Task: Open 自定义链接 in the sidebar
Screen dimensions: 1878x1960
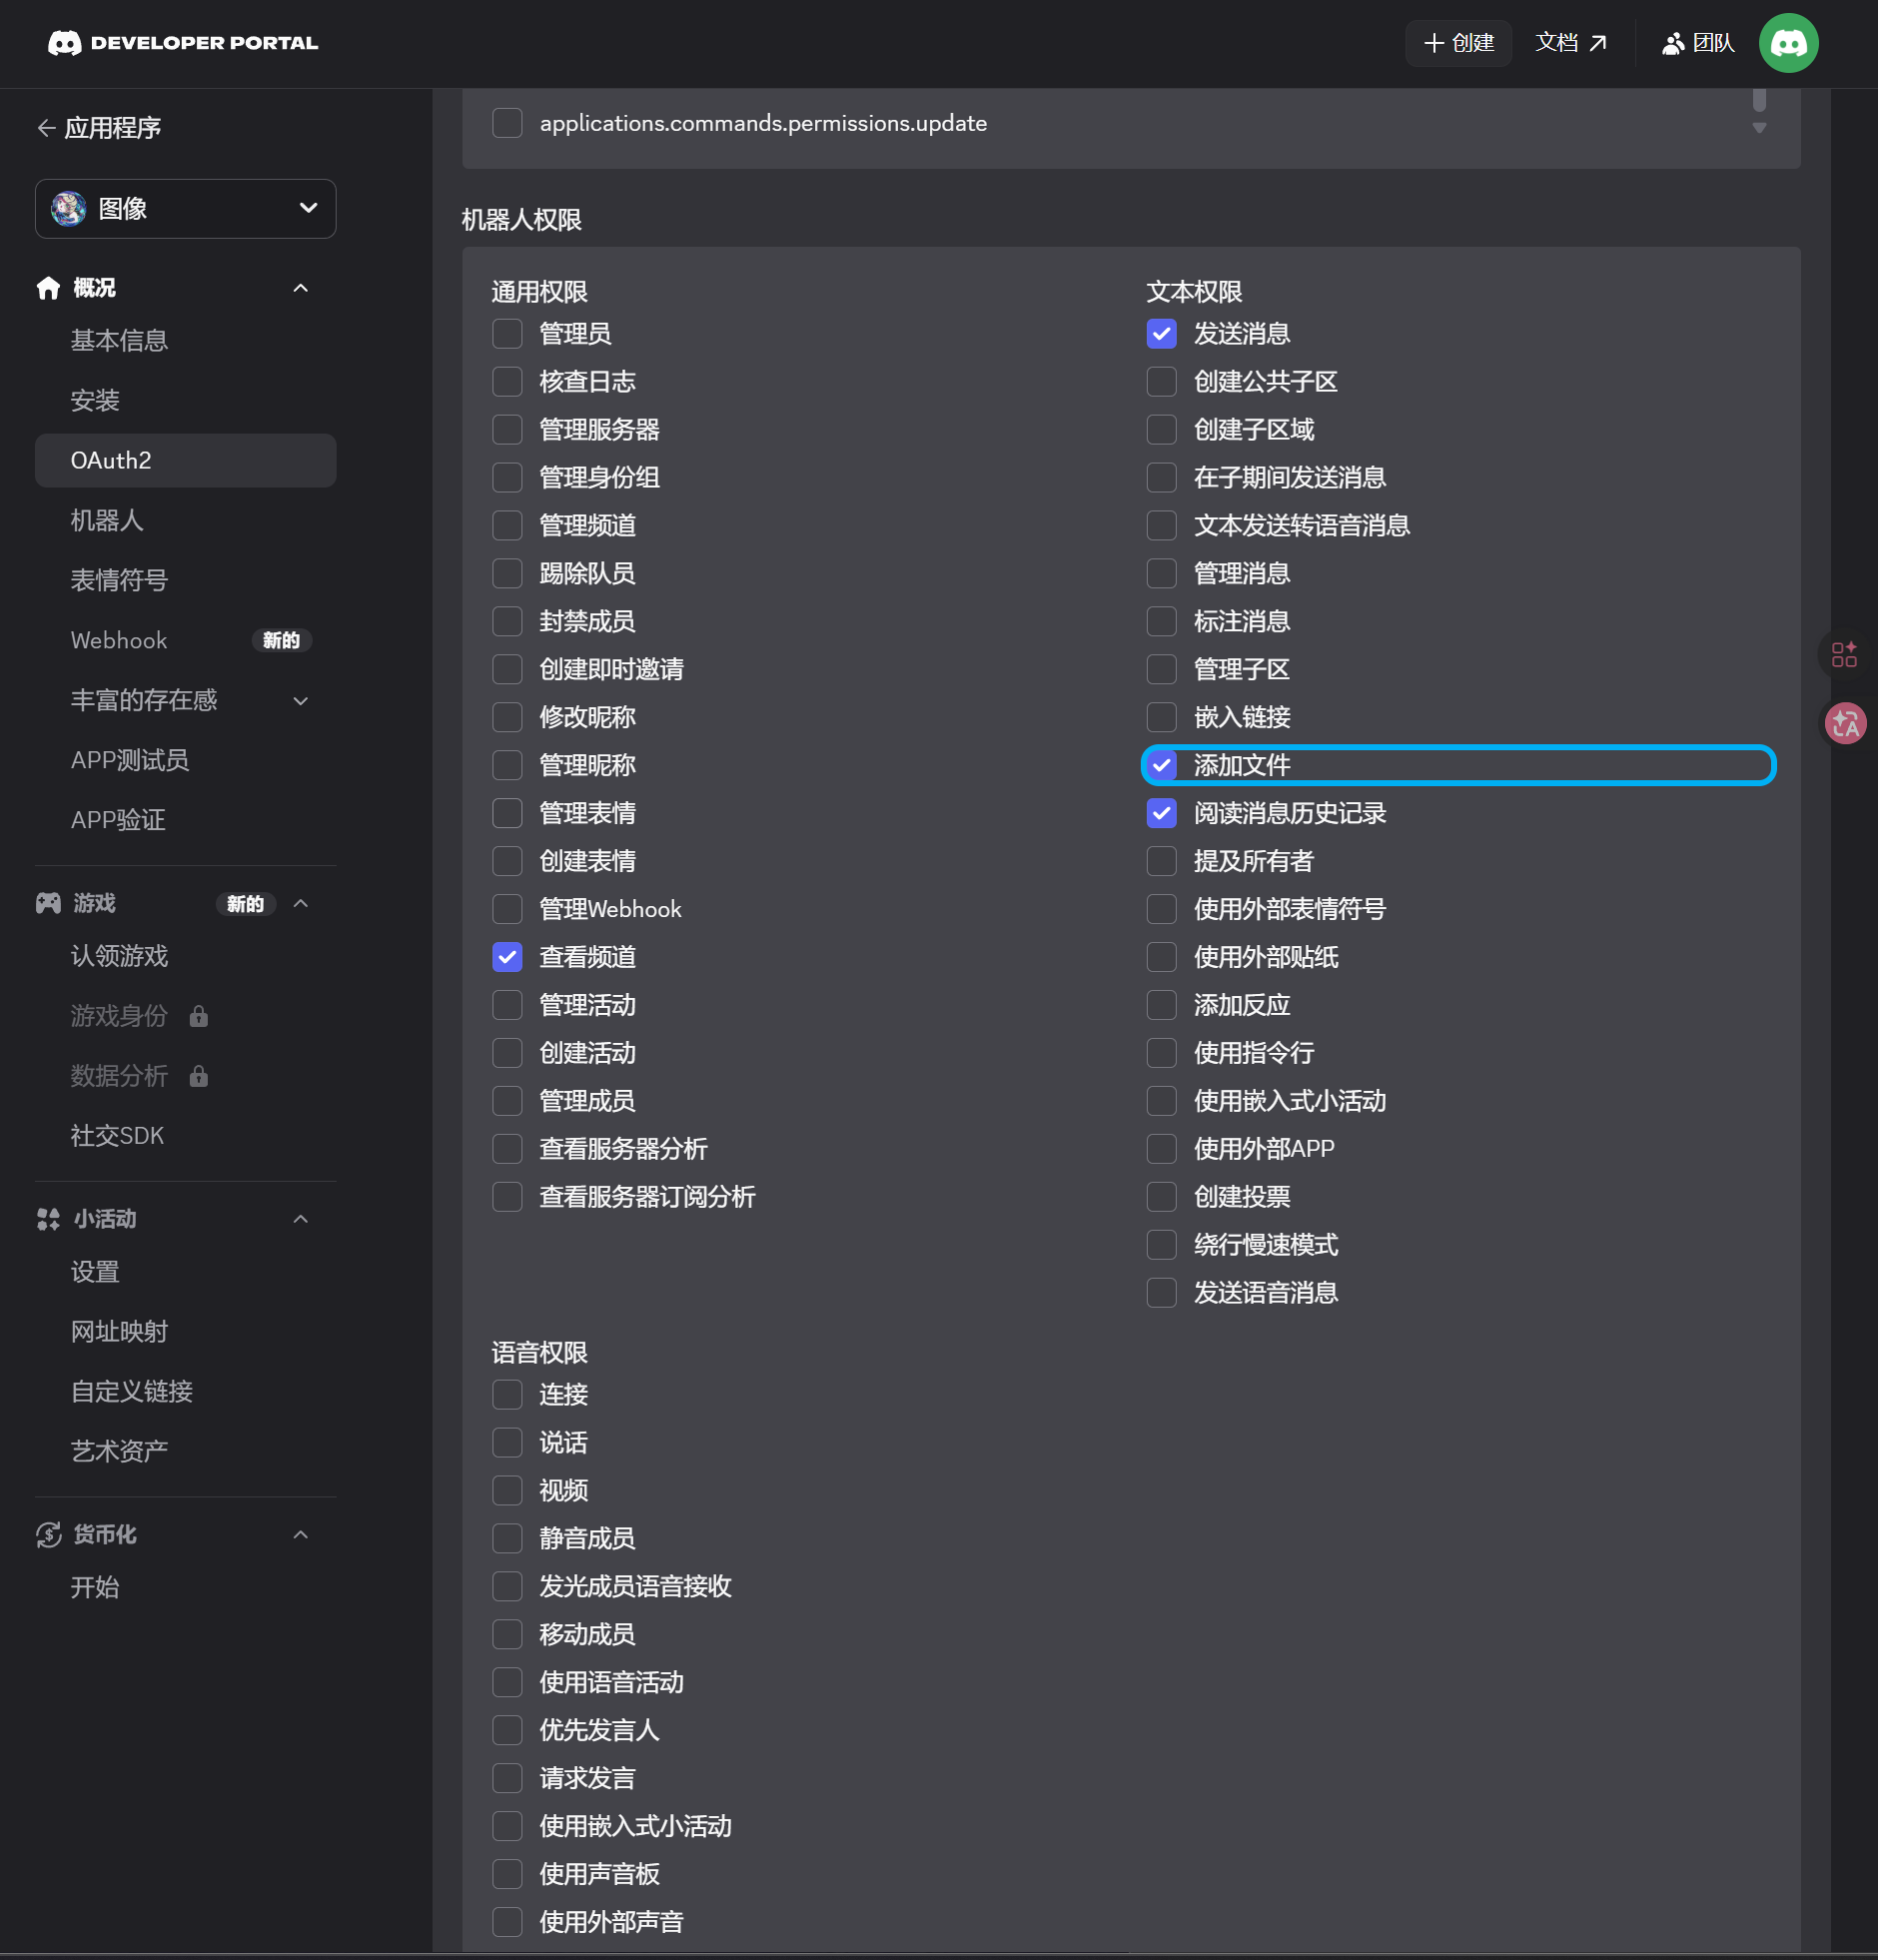Action: (186, 1393)
